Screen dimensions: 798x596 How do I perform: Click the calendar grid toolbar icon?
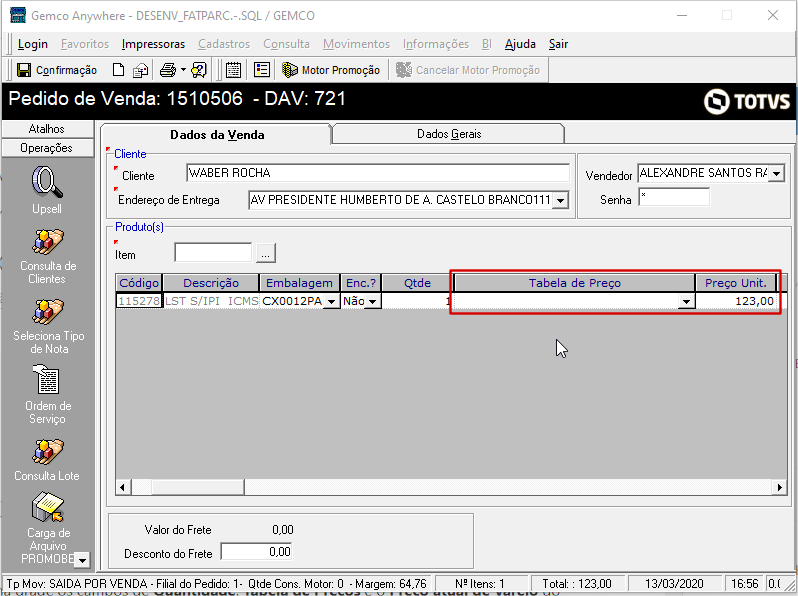(234, 70)
